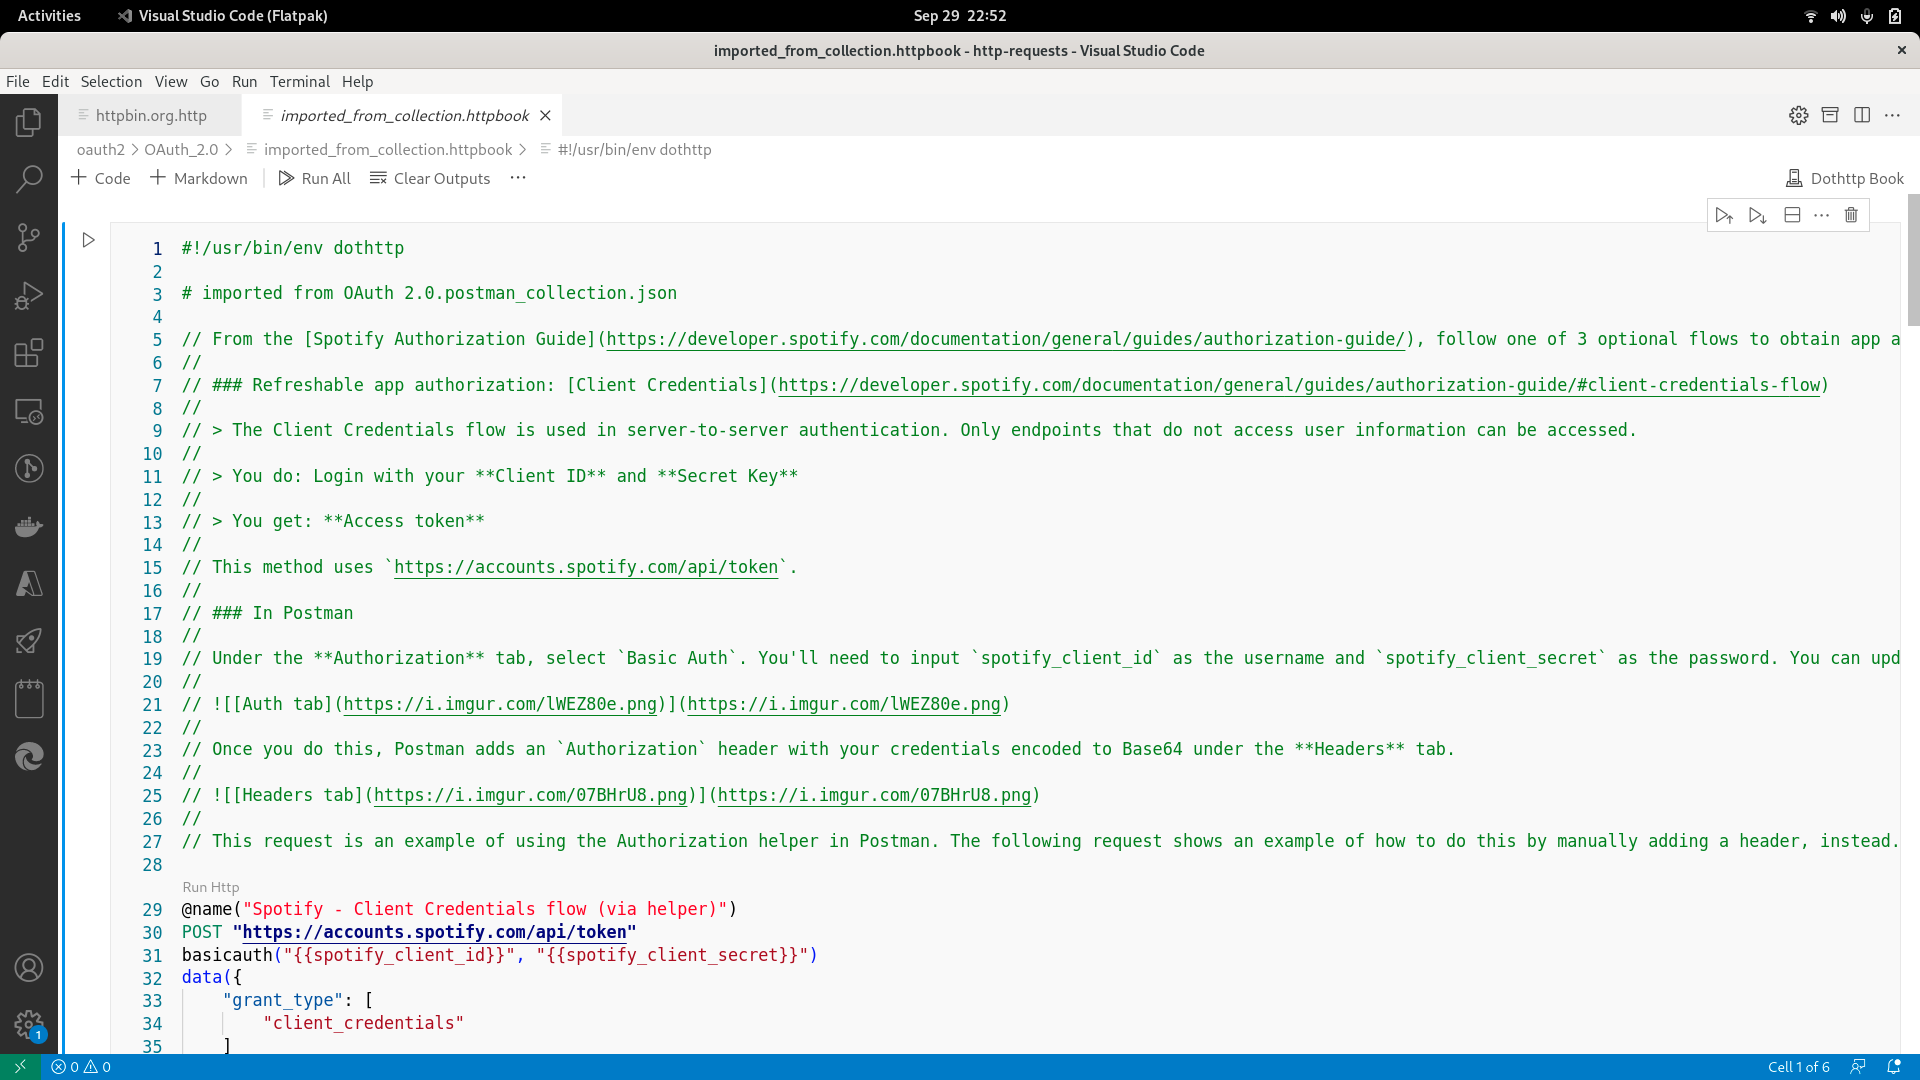
Task: Open the Run and Debug view
Action: tap(29, 295)
